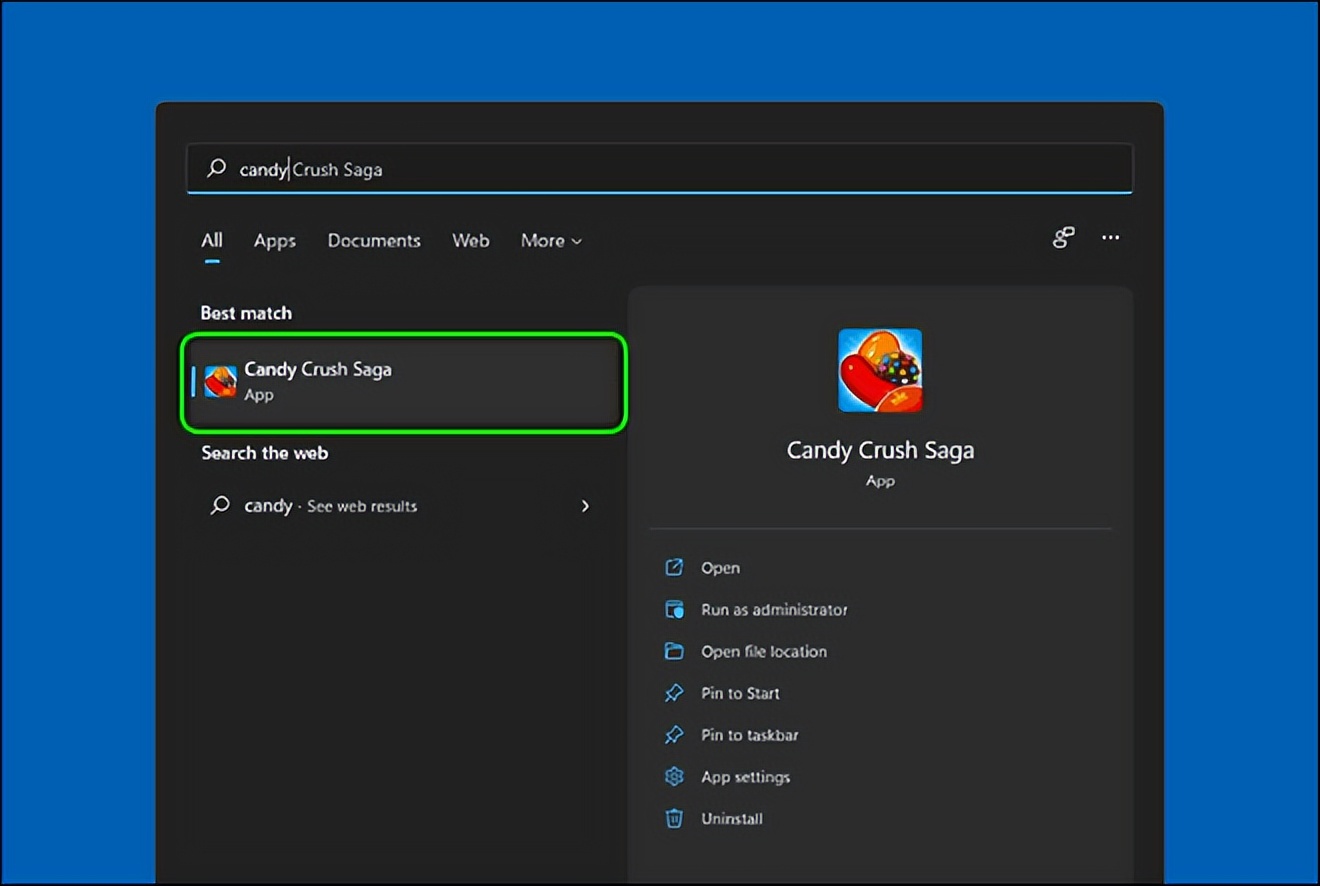Click Pin to taskbar option

point(749,735)
